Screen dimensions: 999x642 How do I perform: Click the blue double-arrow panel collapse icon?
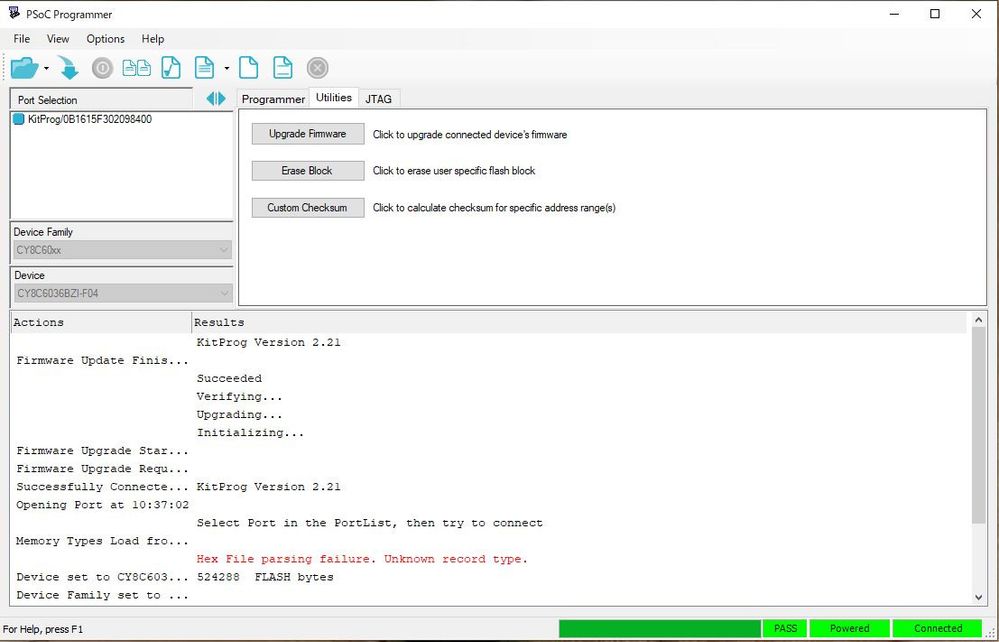(x=216, y=99)
